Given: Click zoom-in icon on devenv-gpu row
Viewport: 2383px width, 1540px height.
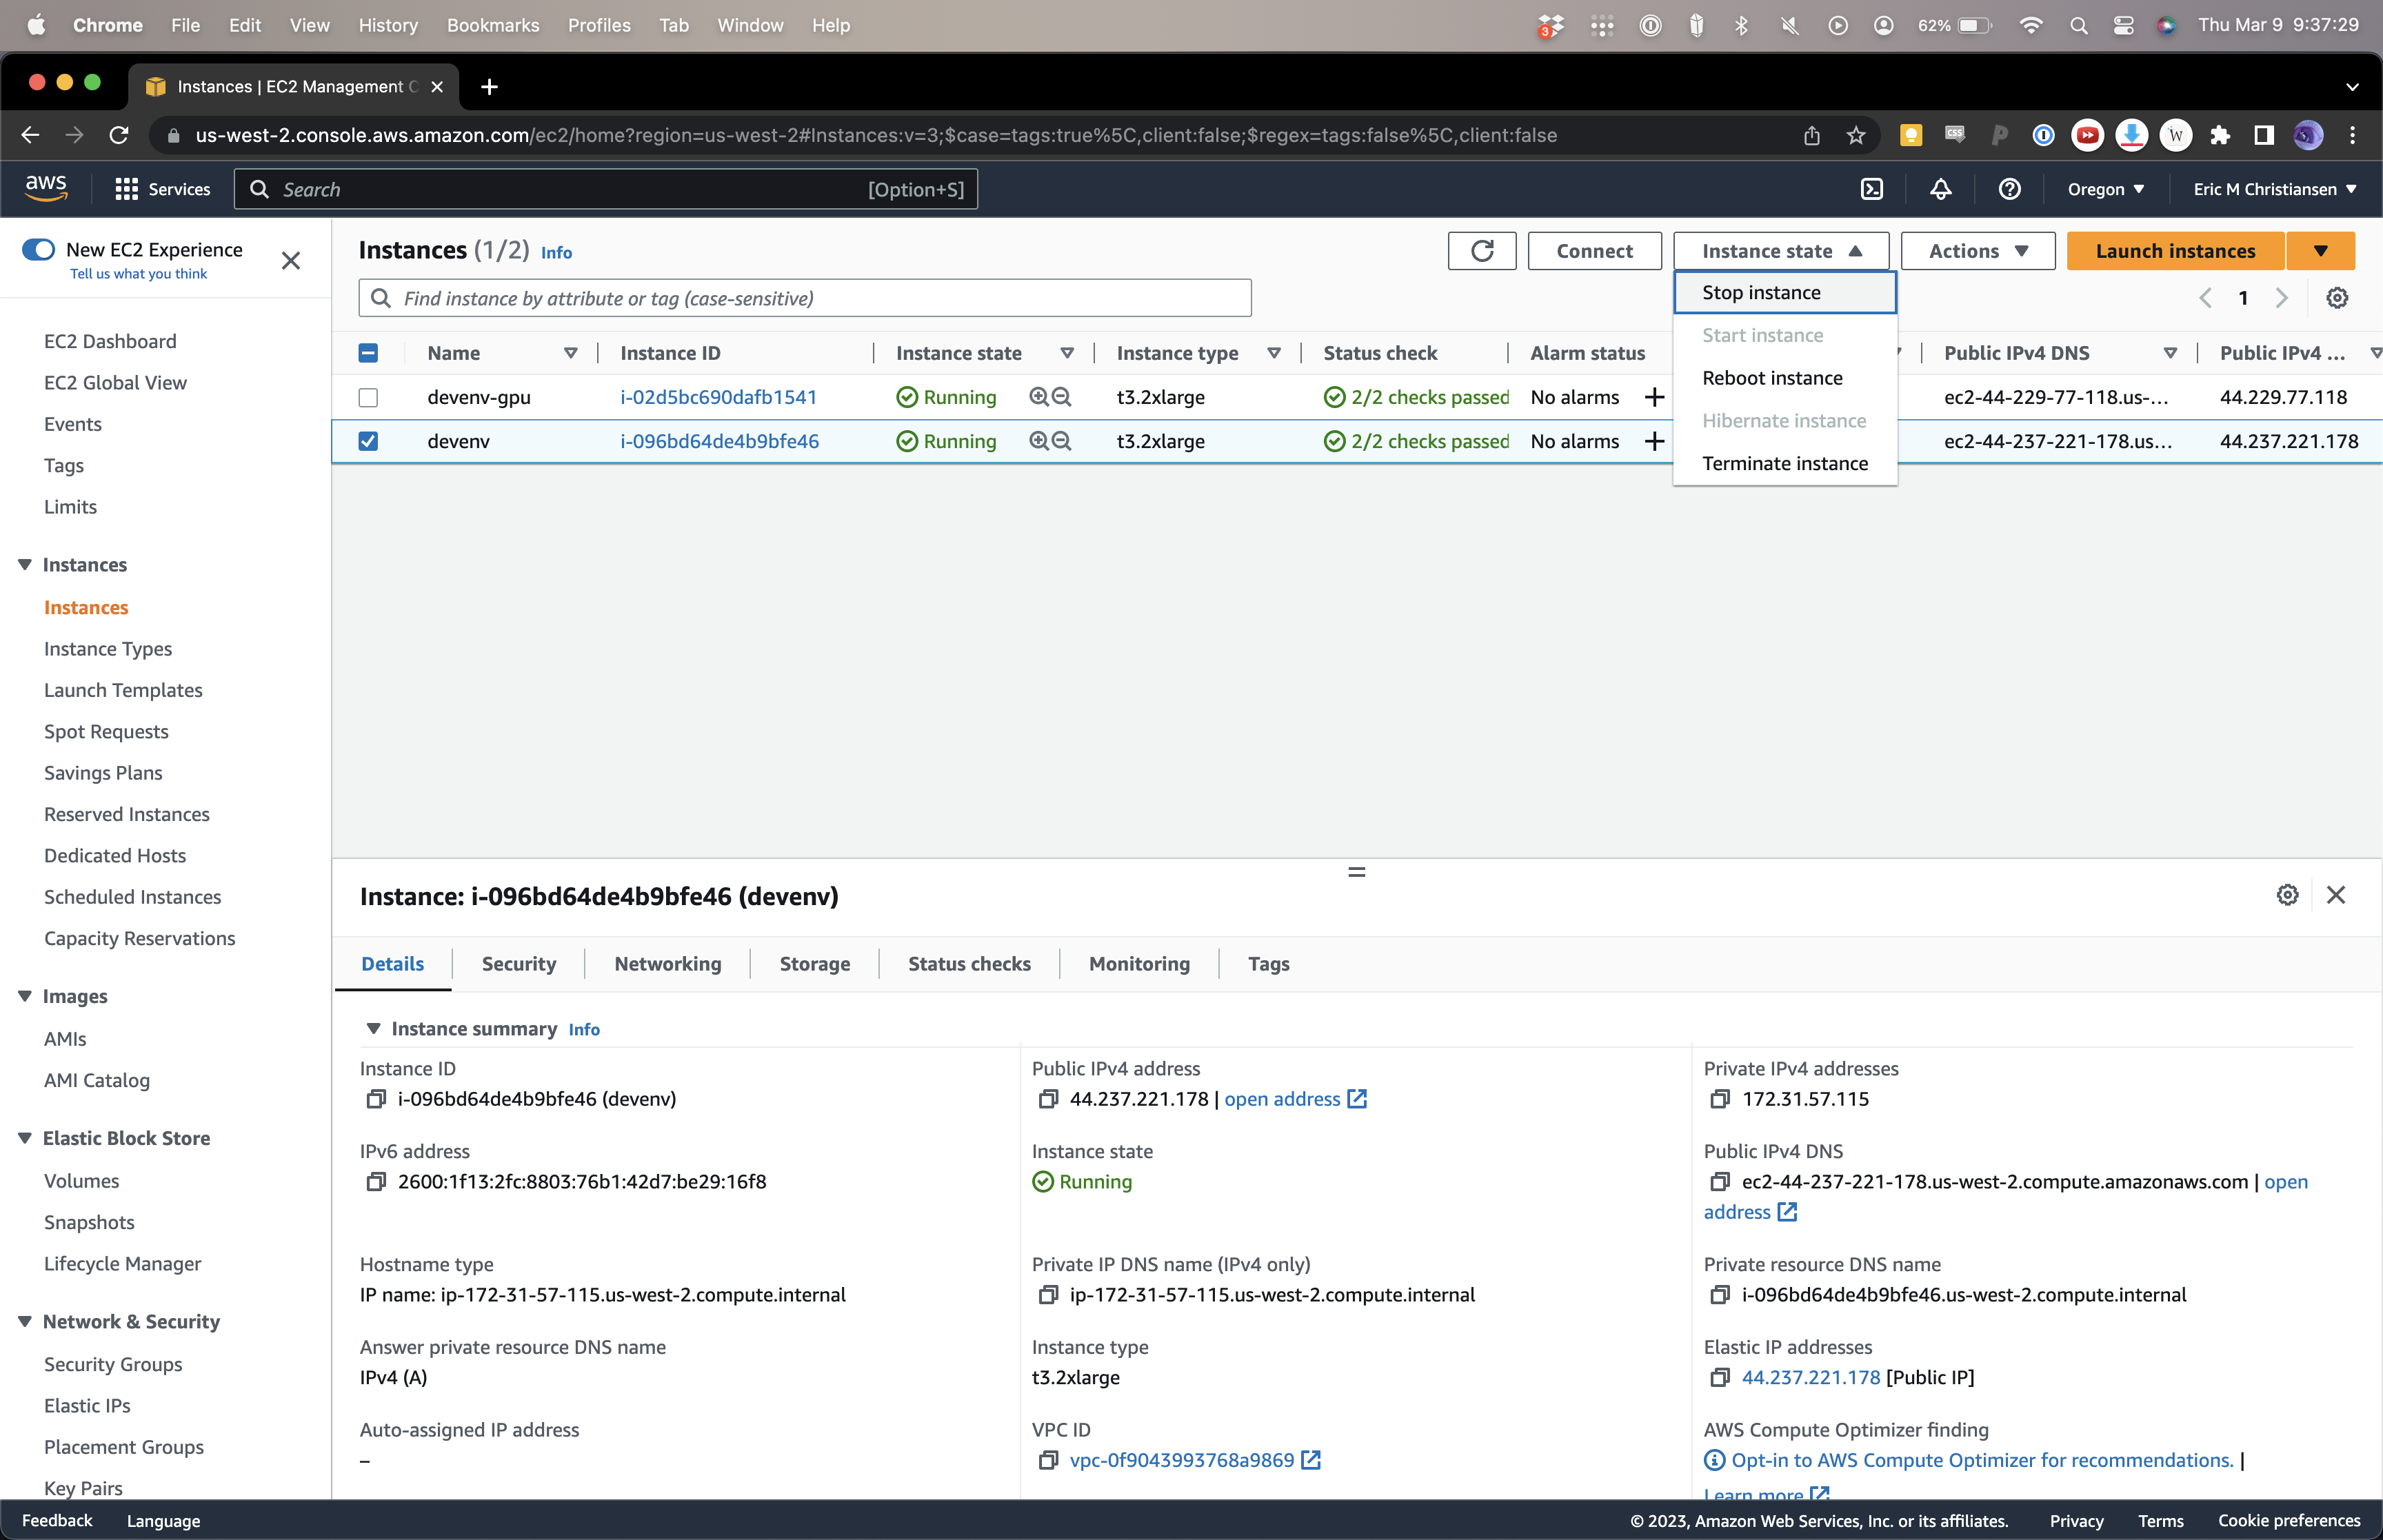Looking at the screenshot, I should pyautogui.click(x=1039, y=397).
